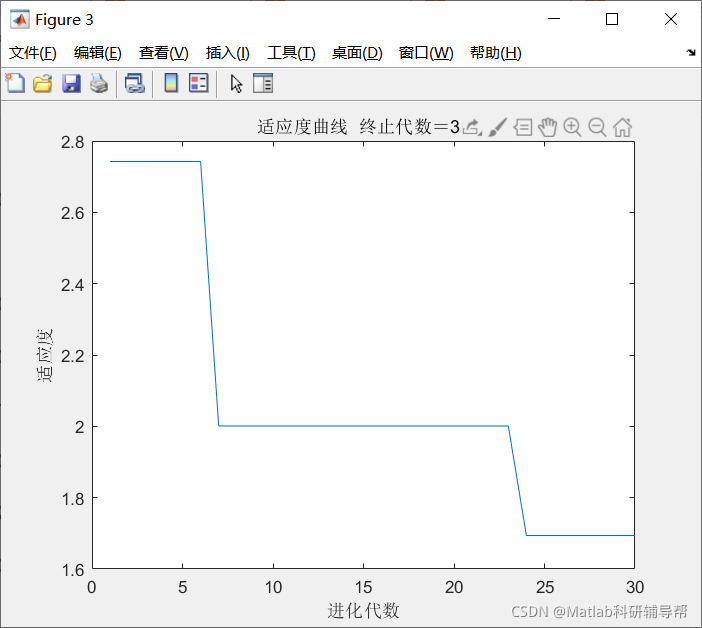
Task: Print the figure using printer icon
Action: tap(99, 84)
